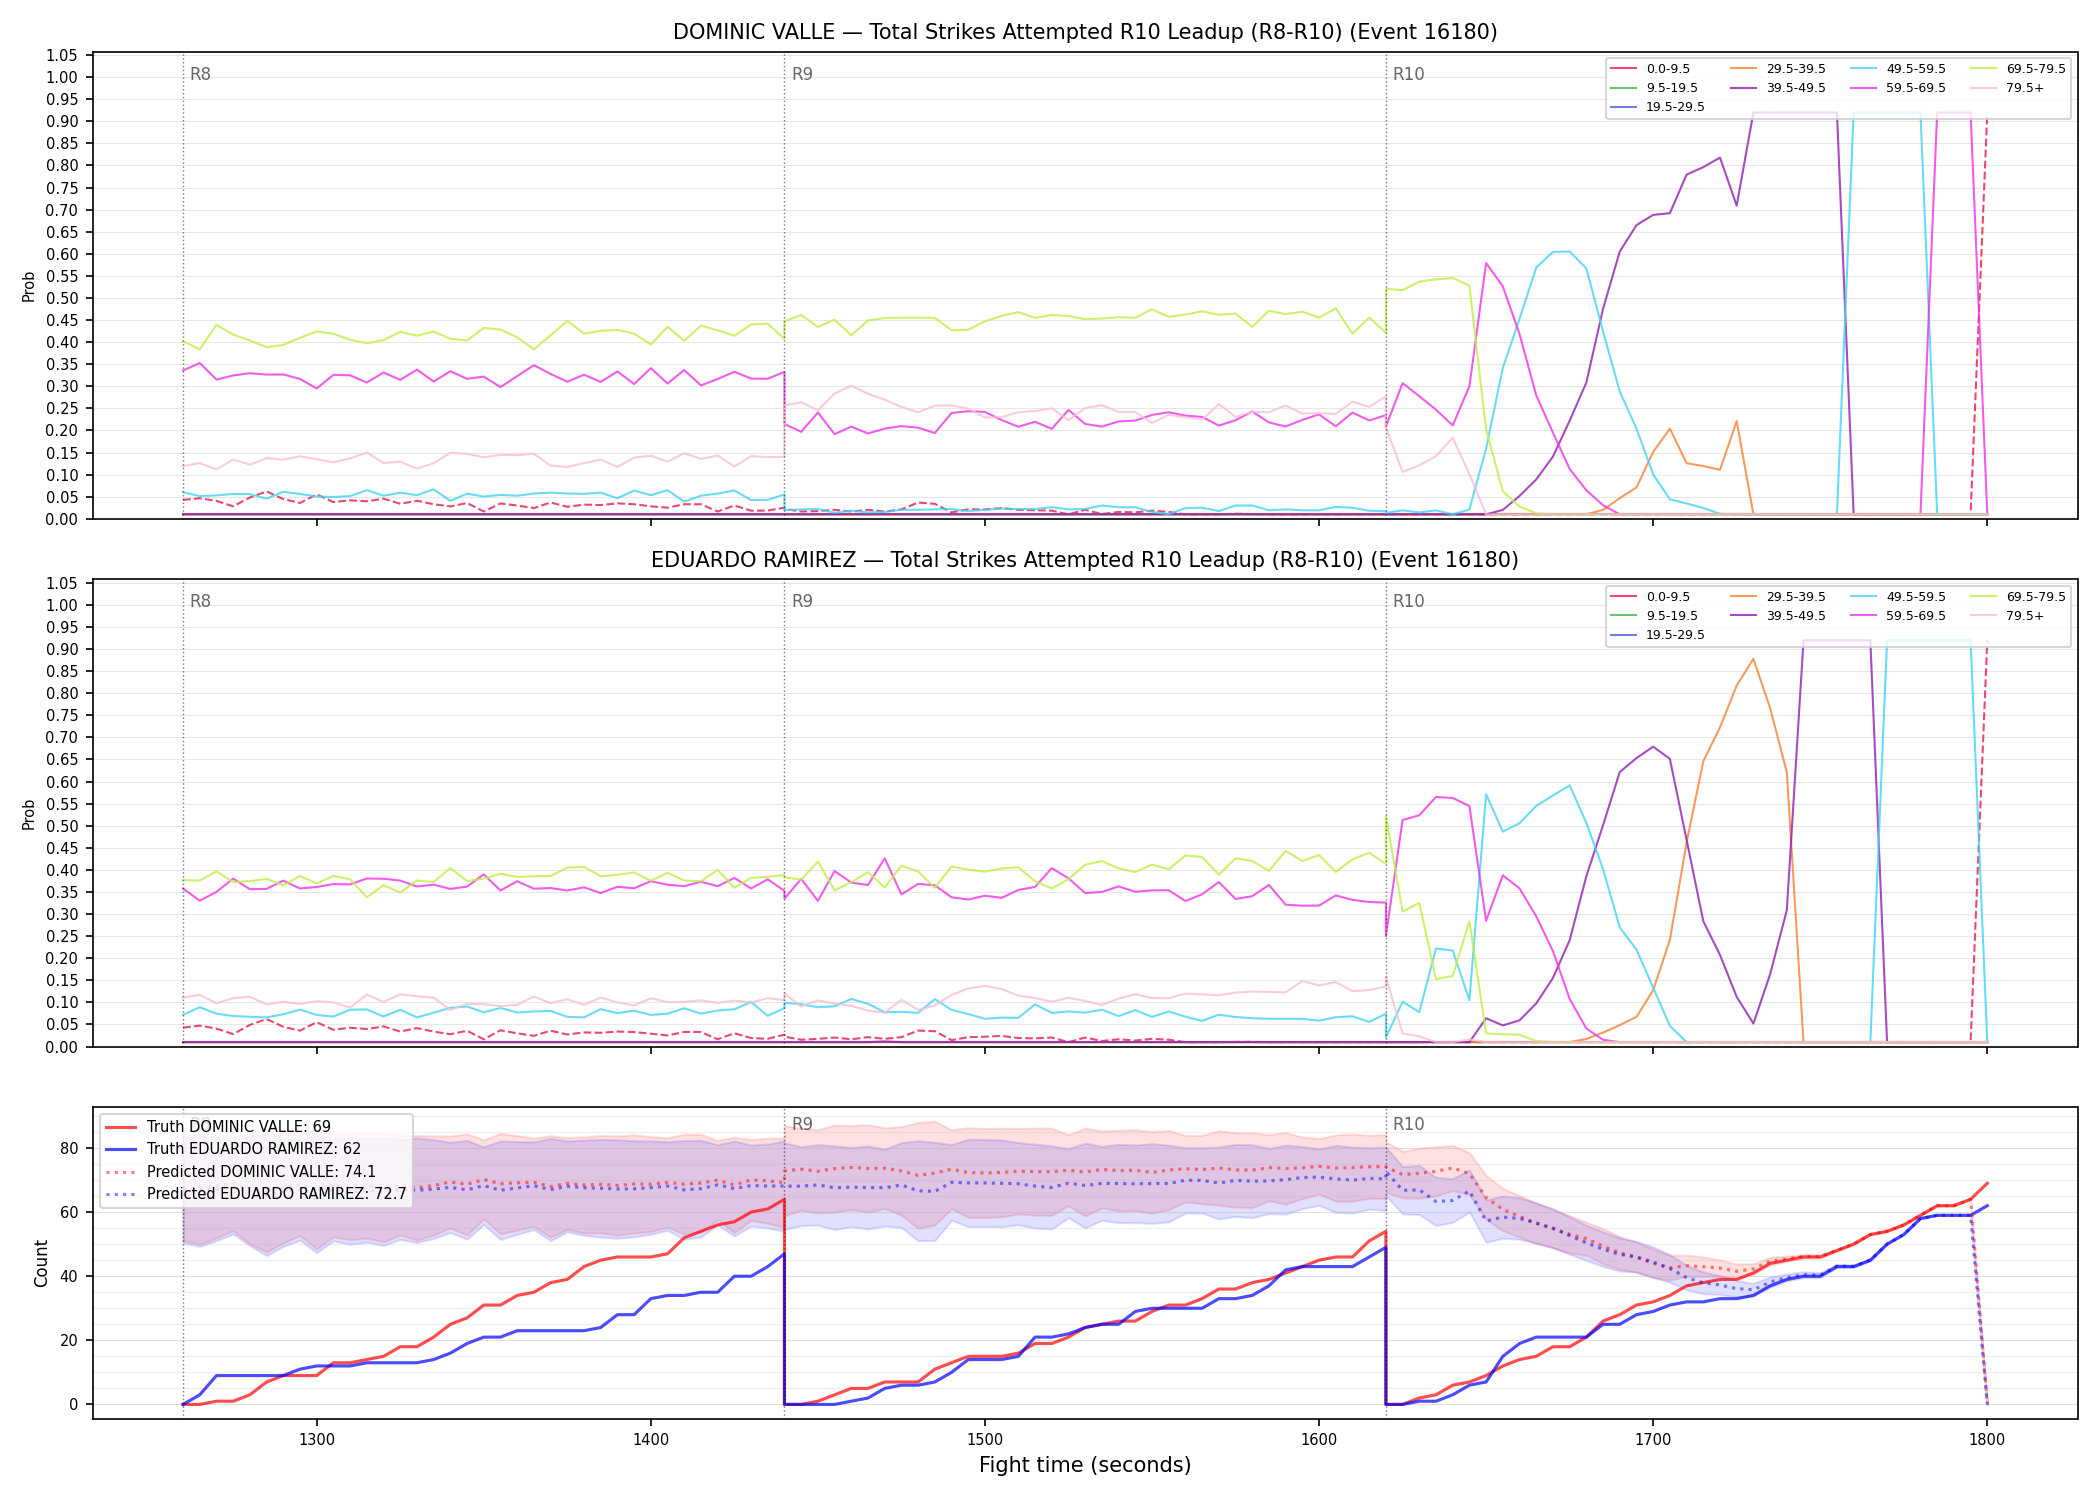
Task: Pick the 79.5+ legend entry in Ramirez chart
Action: point(2007,616)
